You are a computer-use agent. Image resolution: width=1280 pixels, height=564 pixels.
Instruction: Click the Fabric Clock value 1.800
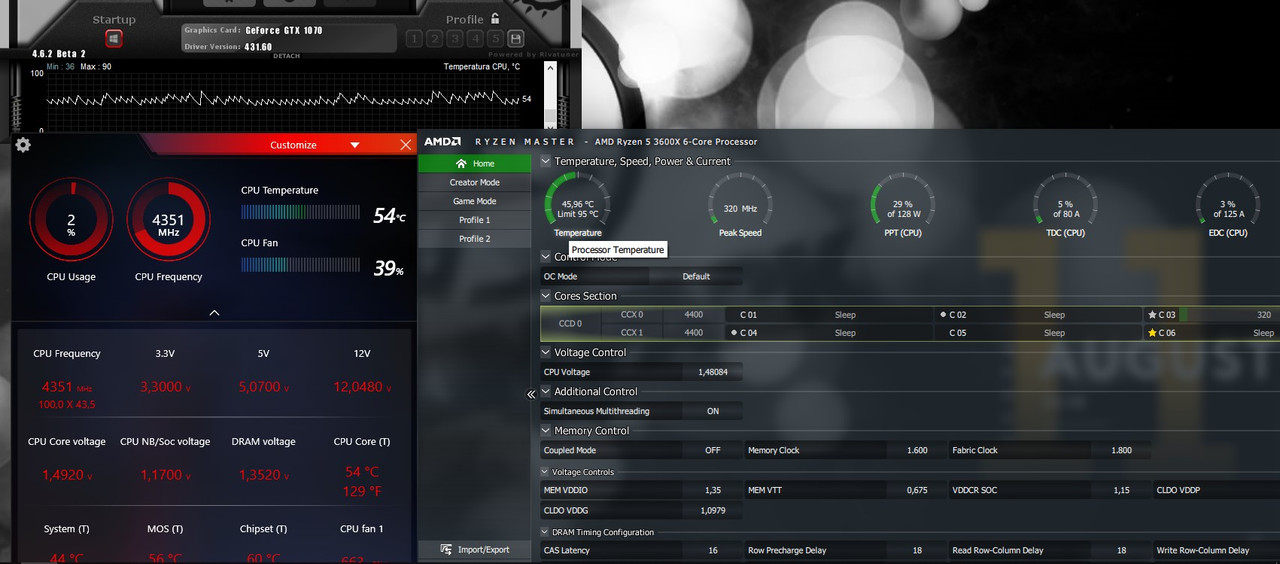pyautogui.click(x=1121, y=450)
